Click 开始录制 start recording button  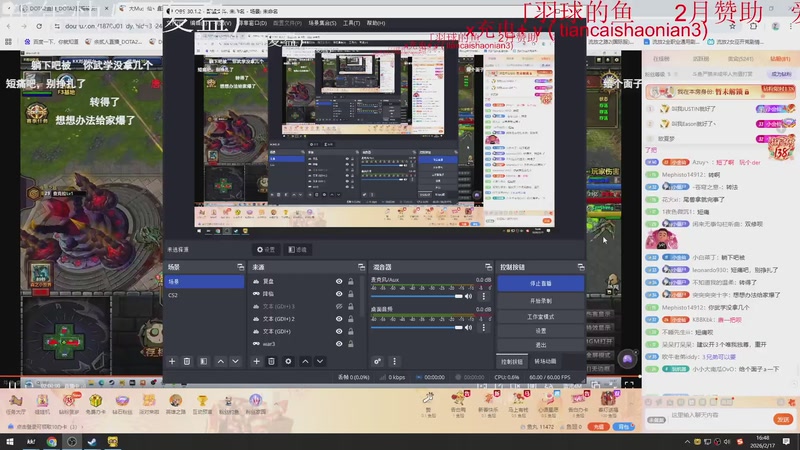tap(540, 301)
